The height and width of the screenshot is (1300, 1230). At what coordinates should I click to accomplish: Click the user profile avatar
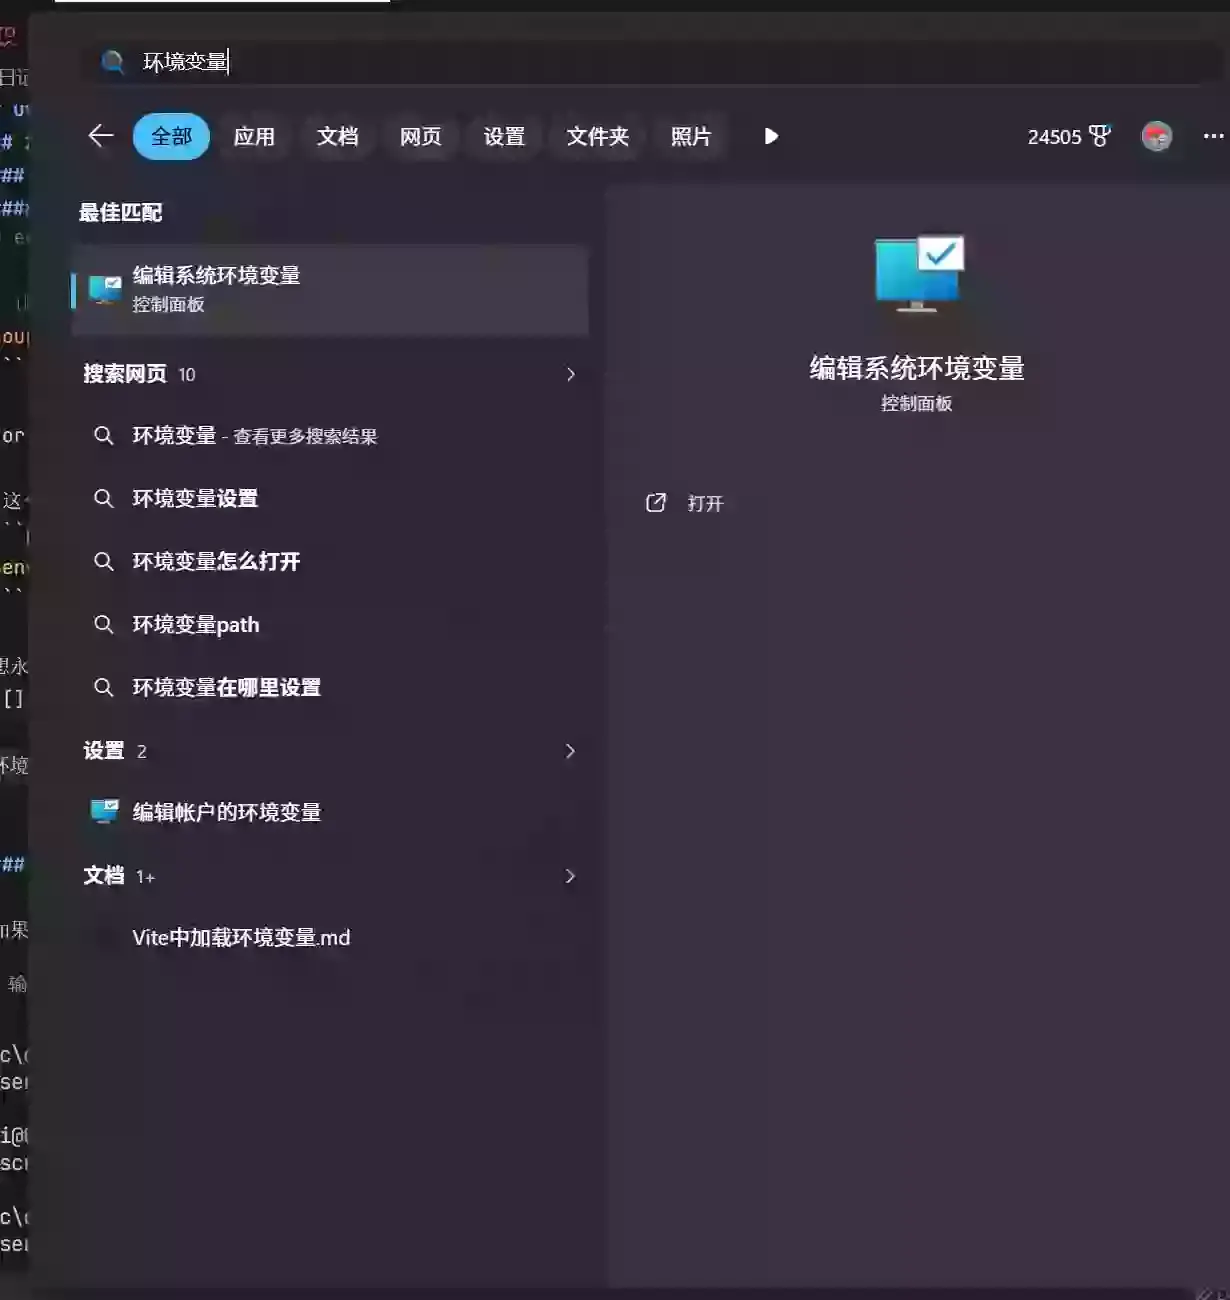click(x=1156, y=137)
